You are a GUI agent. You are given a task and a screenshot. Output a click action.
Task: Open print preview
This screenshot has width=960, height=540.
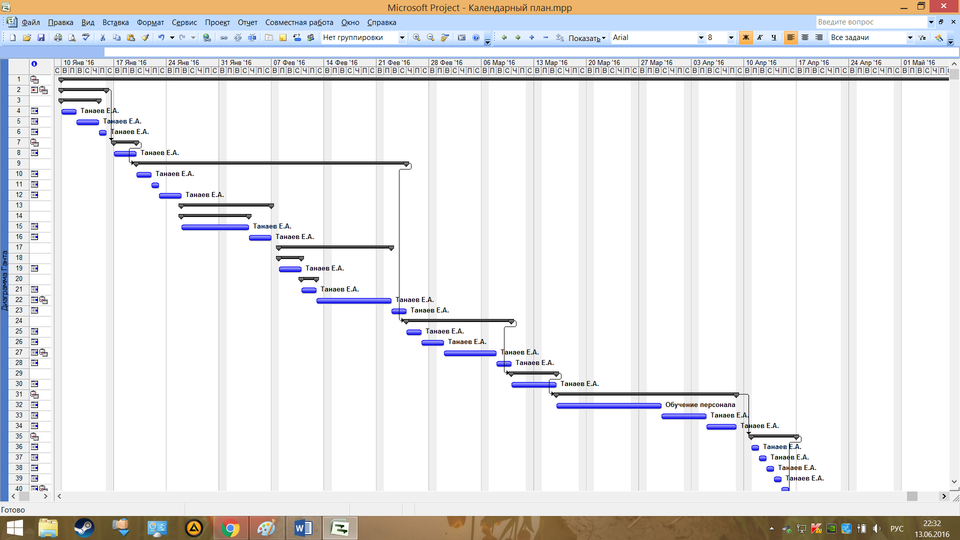pyautogui.click(x=72, y=38)
